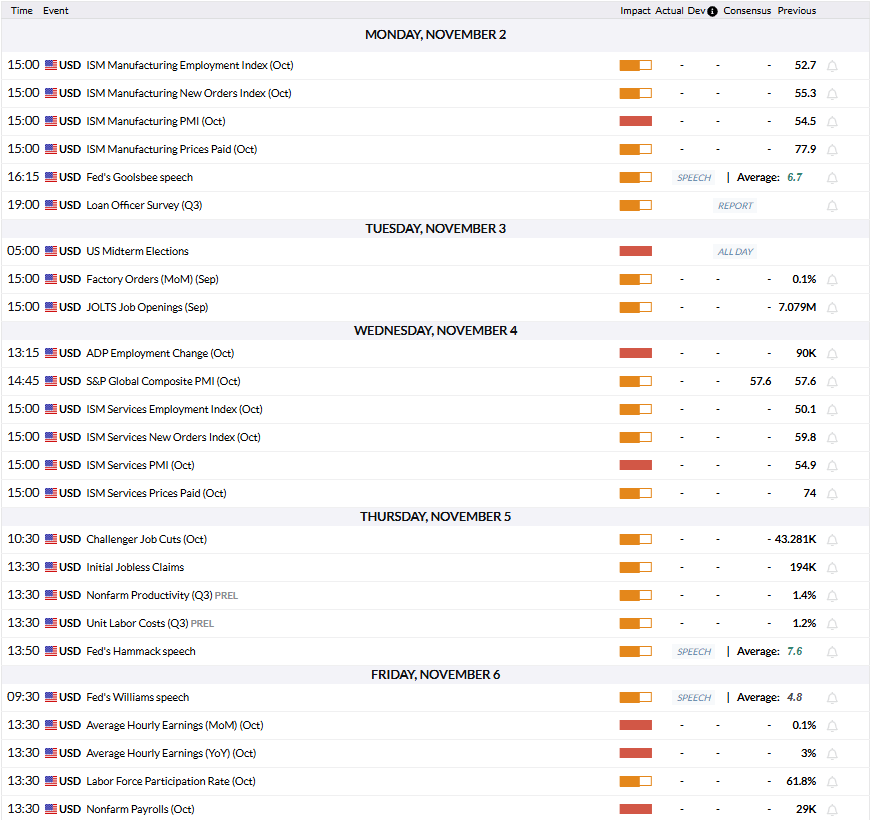Image resolution: width=871 pixels, height=820 pixels.
Task: Open Fed's Goolsbee speech event details
Action: coord(139,177)
